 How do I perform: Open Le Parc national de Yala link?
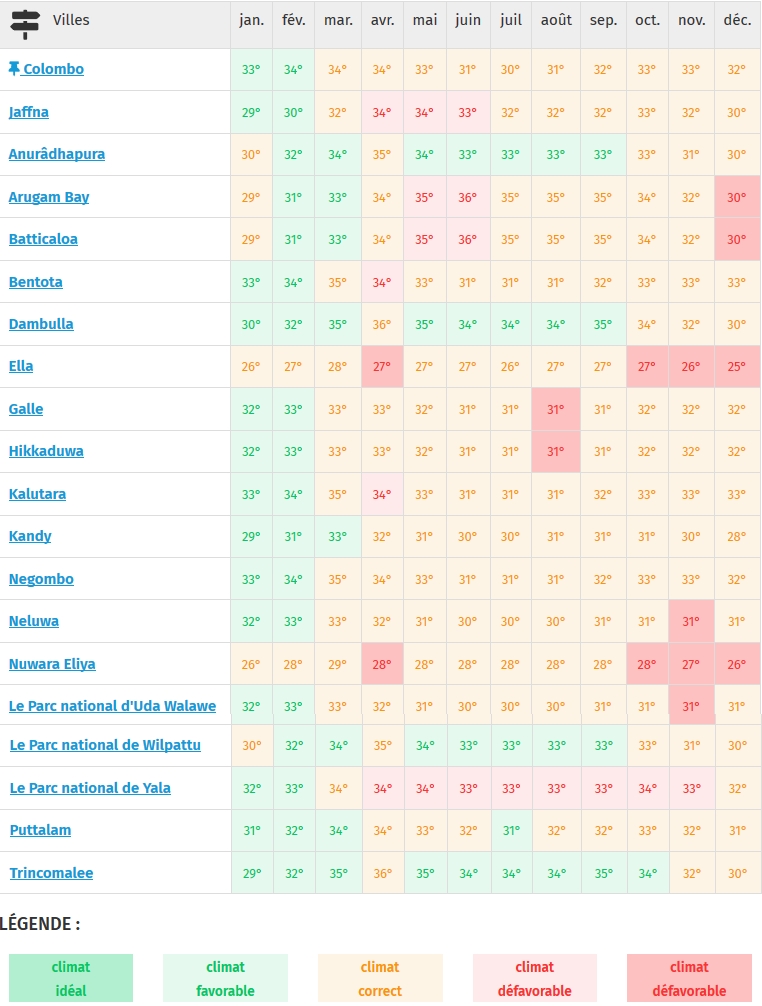(x=90, y=788)
